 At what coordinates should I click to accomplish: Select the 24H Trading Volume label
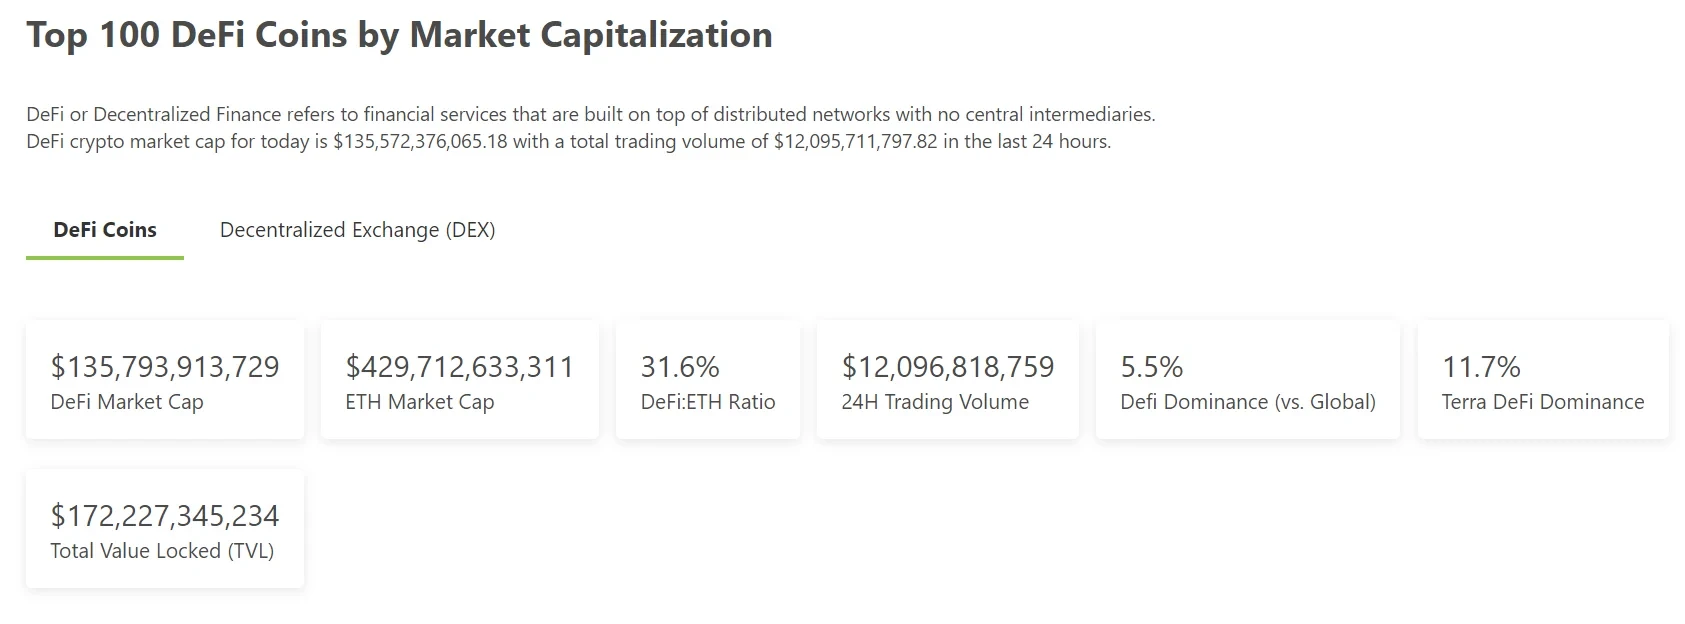(x=935, y=402)
